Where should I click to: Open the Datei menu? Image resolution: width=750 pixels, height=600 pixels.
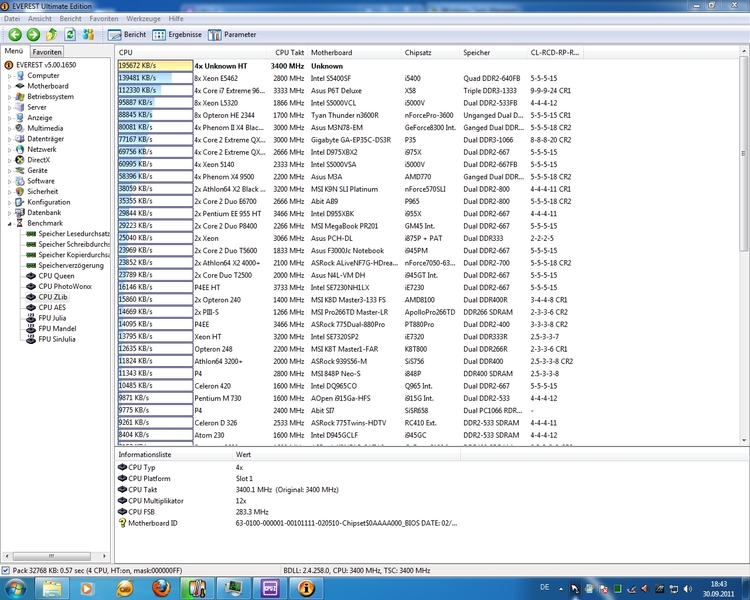[x=12, y=19]
